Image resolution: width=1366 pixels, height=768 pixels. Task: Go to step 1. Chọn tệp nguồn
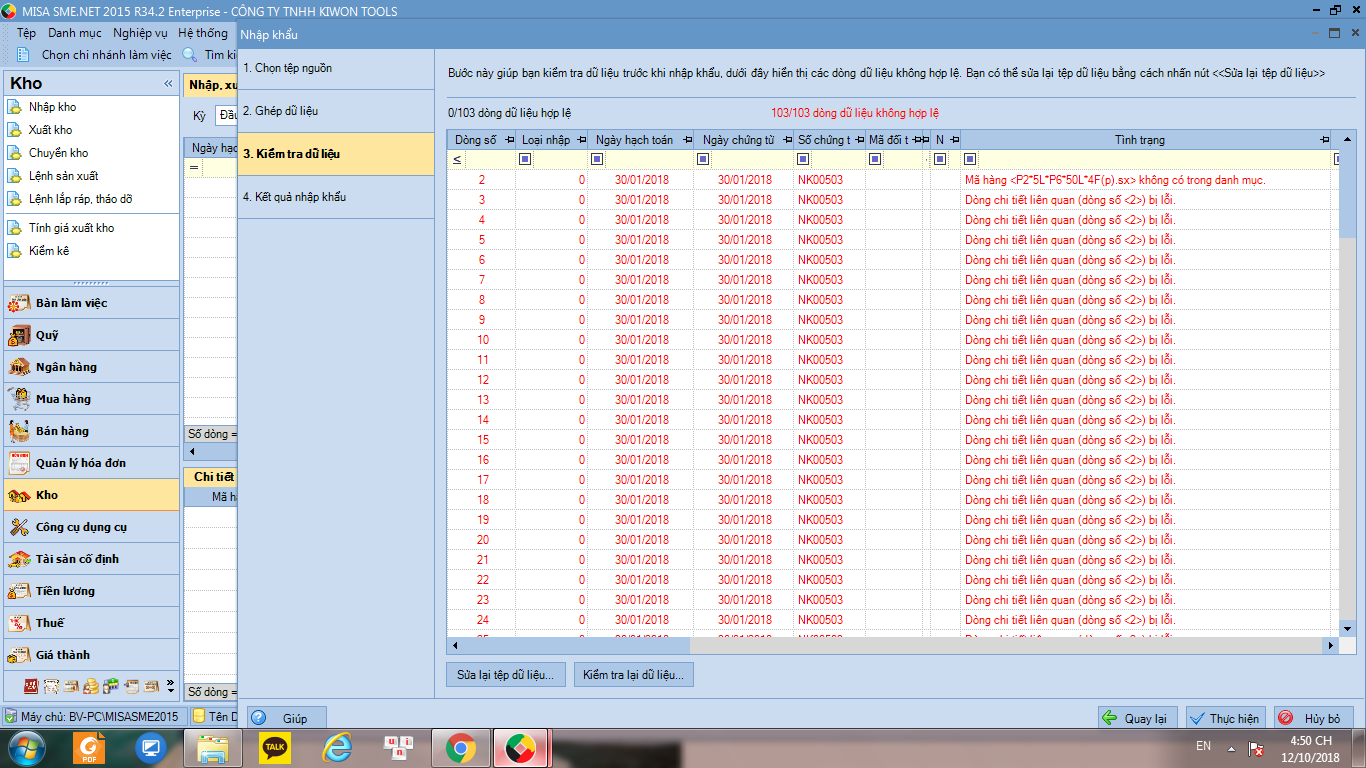coord(336,68)
